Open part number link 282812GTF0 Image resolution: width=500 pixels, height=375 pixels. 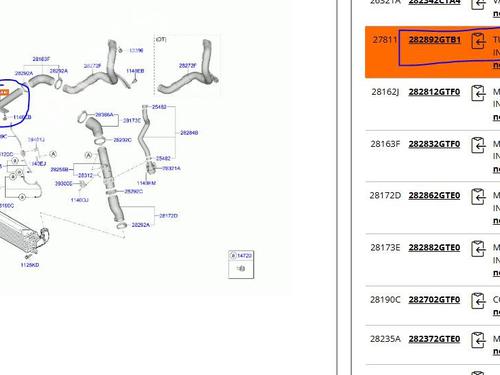click(434, 92)
